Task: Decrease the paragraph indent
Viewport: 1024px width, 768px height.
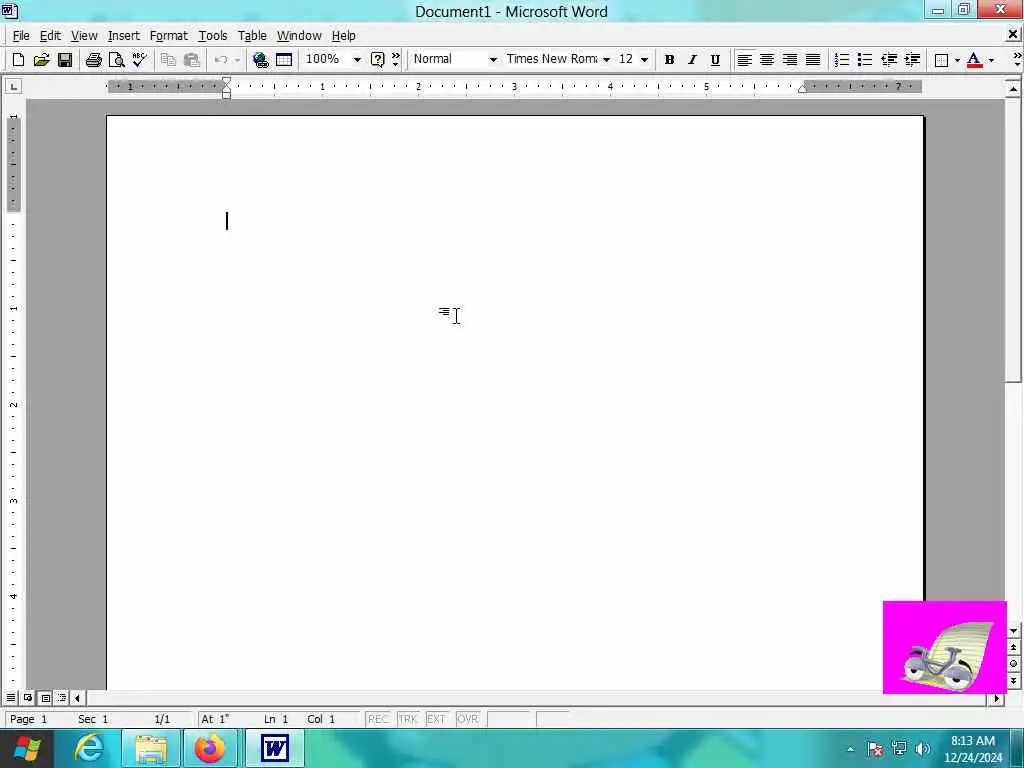Action: (x=889, y=60)
